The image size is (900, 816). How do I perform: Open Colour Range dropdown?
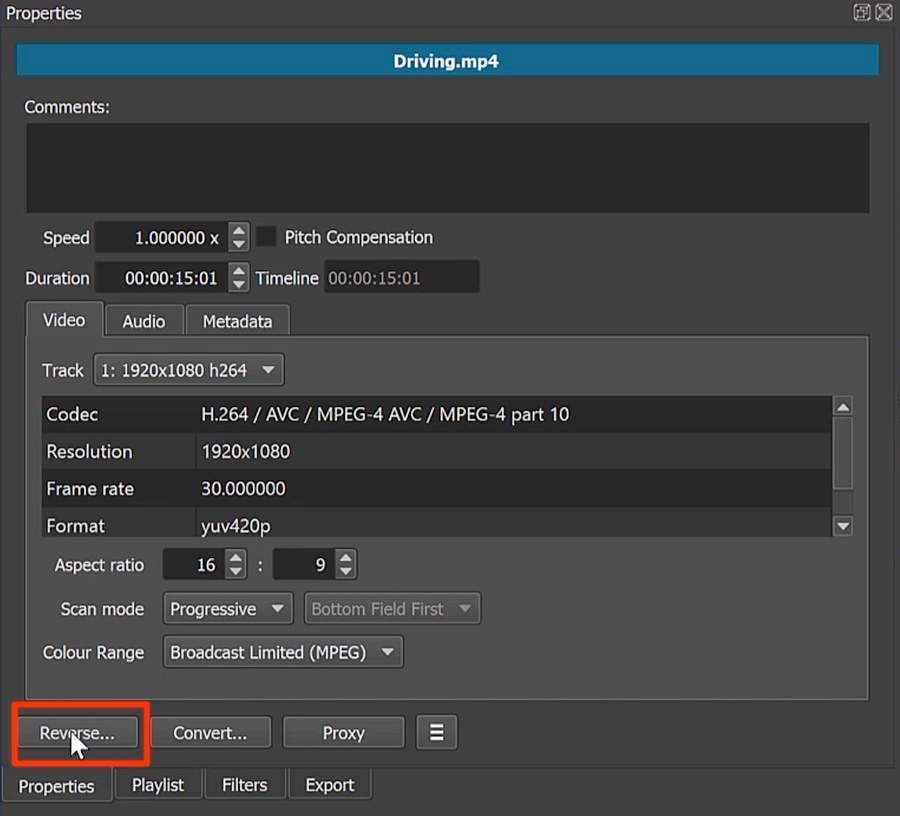280,653
